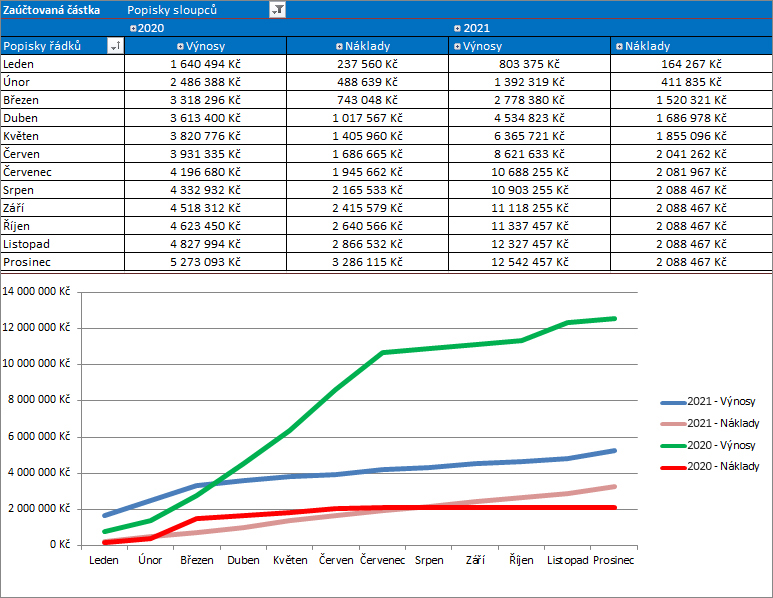This screenshot has height=598, width=773.
Task: Click the Leden label on chart axis
Action: 104,560
